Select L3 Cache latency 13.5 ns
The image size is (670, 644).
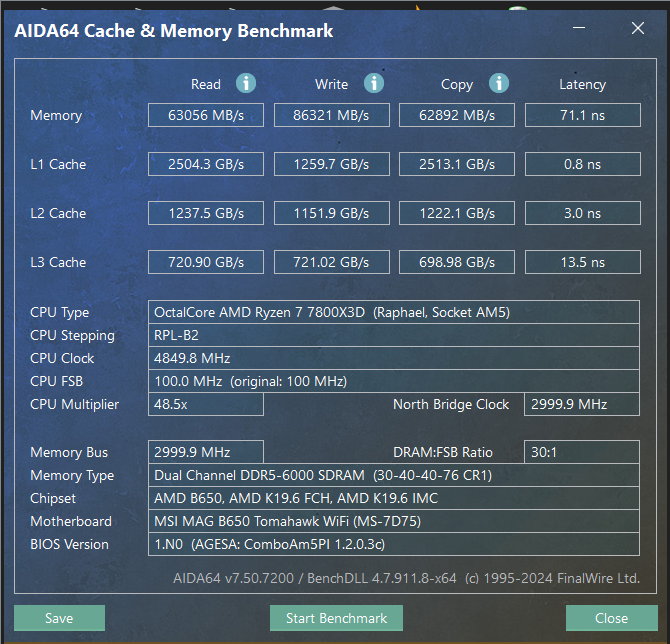coord(583,262)
